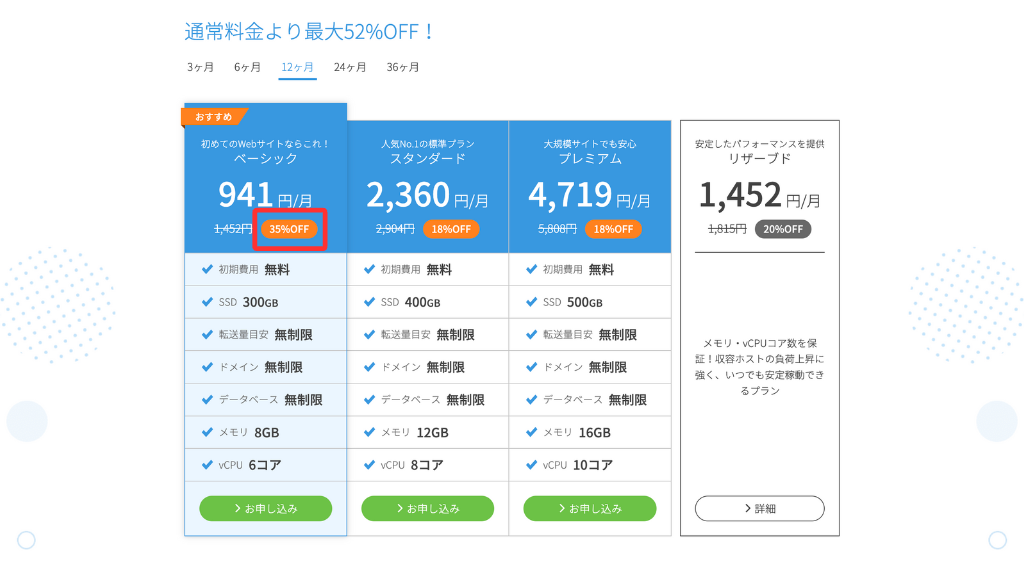
Task: Click the 通常料金より最大52%OFF heading
Action: [x=308, y=31]
